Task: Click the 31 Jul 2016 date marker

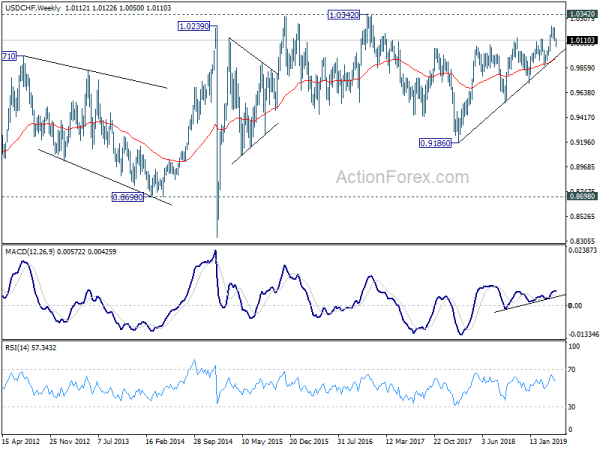Action: (355, 441)
